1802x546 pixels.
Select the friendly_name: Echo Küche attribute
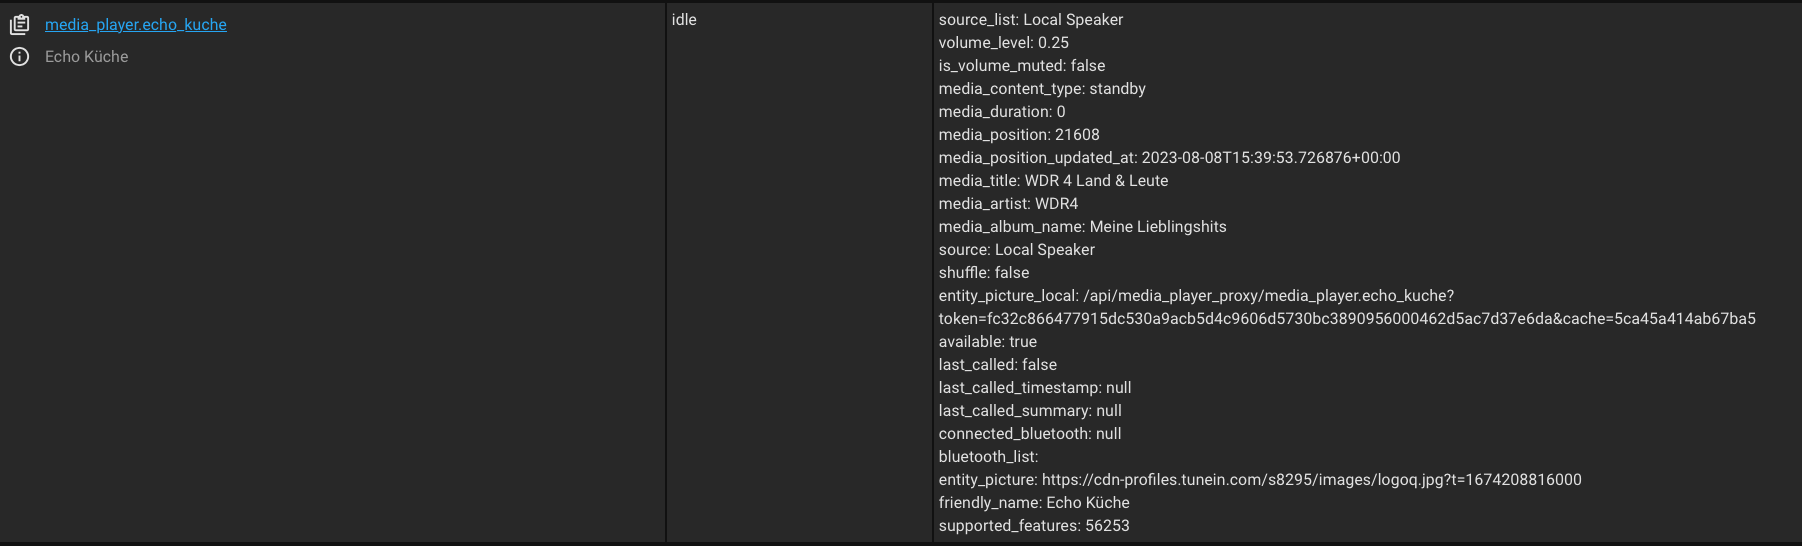pos(1034,503)
